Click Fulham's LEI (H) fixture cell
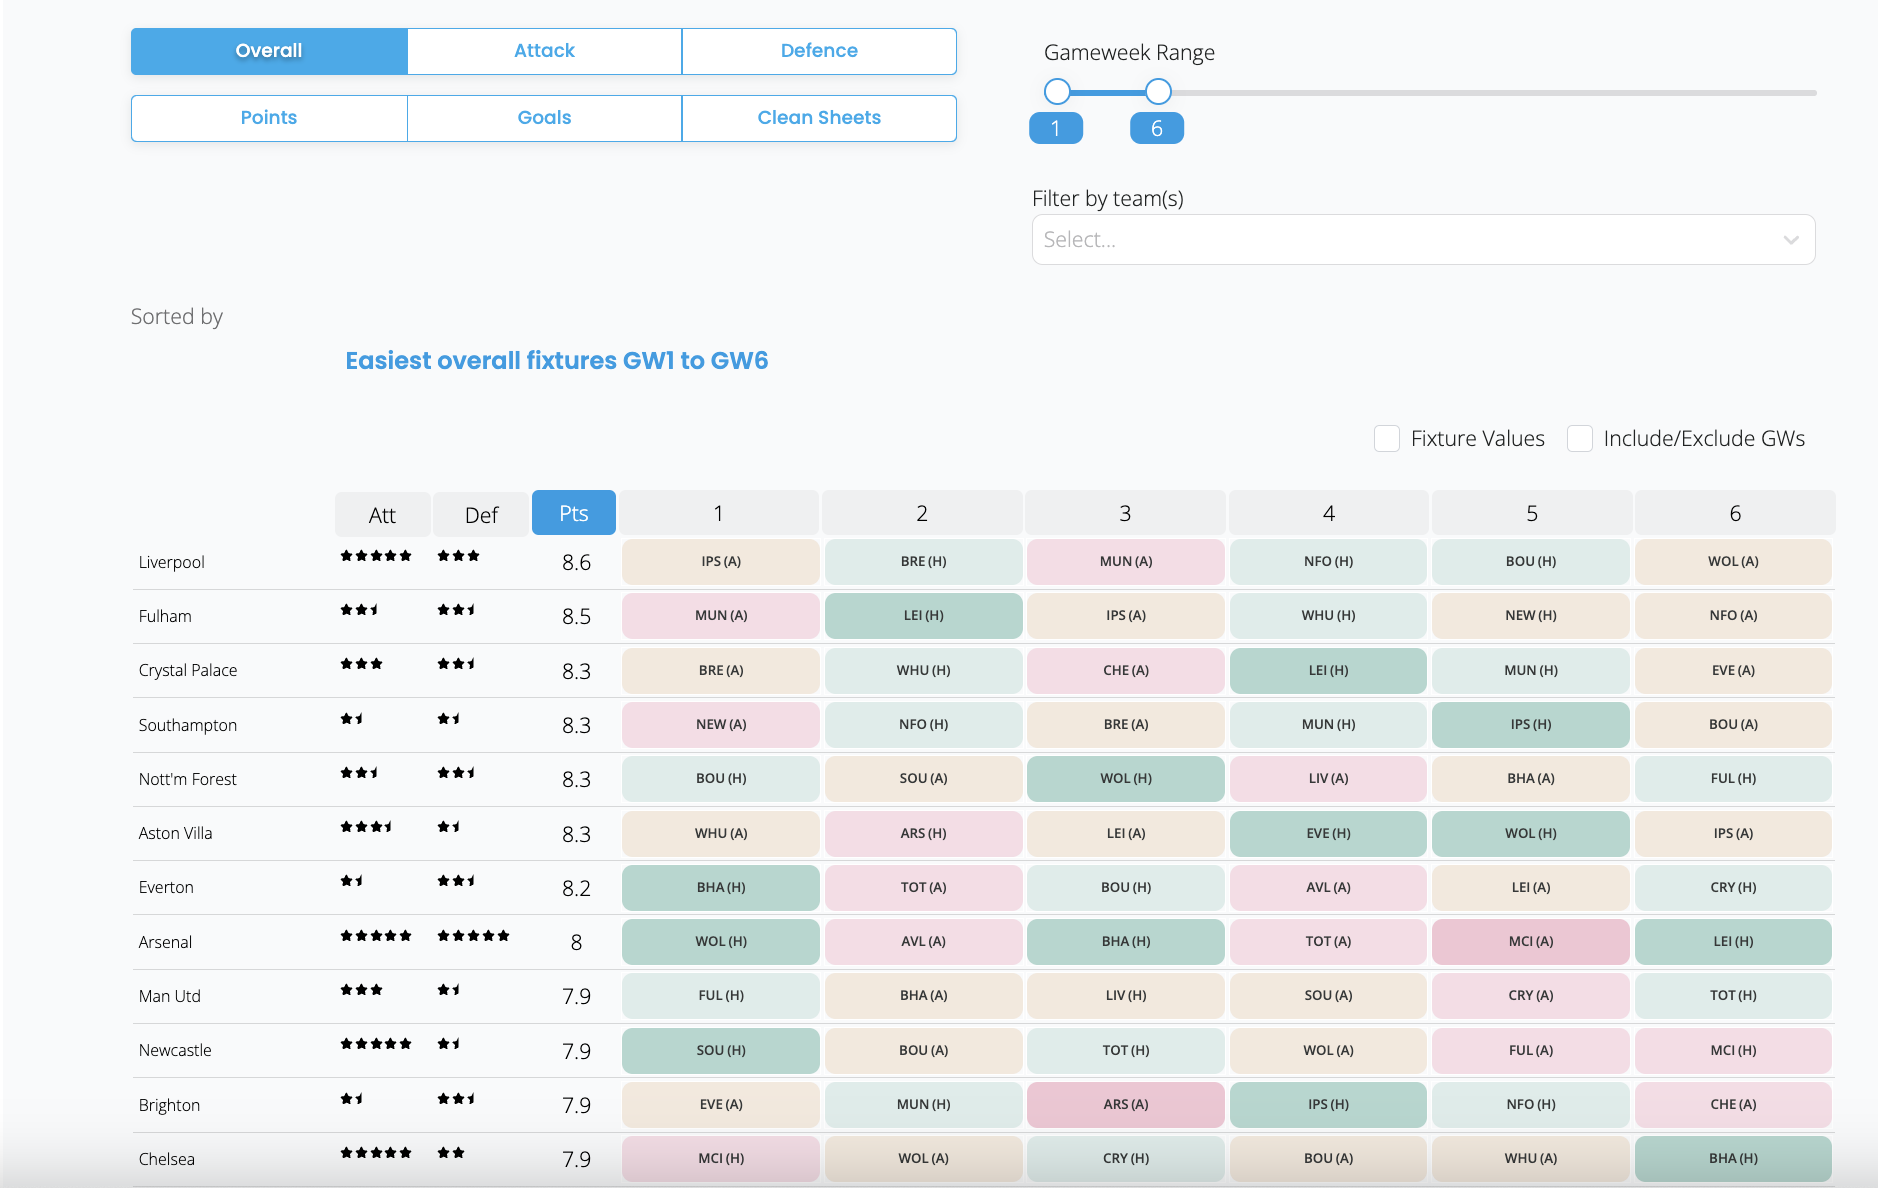The width and height of the screenshot is (1878, 1188). pyautogui.click(x=924, y=616)
